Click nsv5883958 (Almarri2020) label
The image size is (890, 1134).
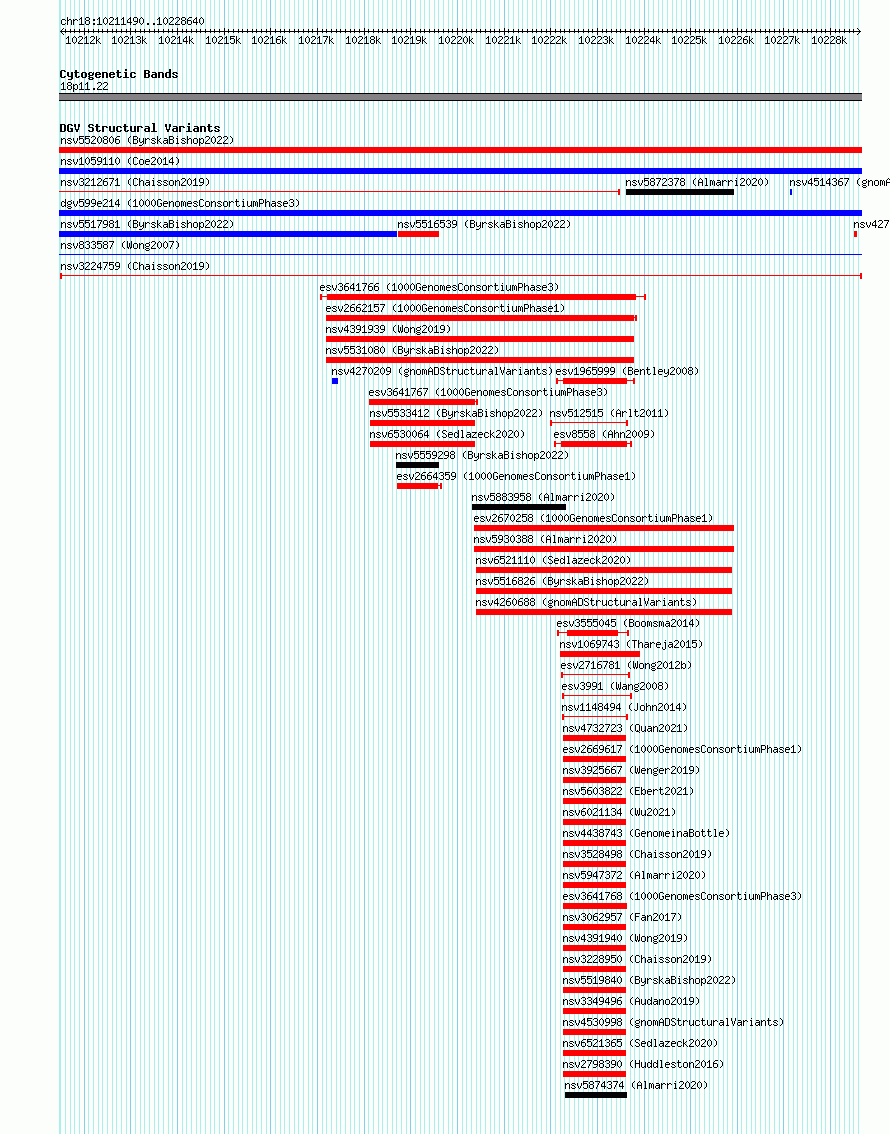pyautogui.click(x=543, y=497)
